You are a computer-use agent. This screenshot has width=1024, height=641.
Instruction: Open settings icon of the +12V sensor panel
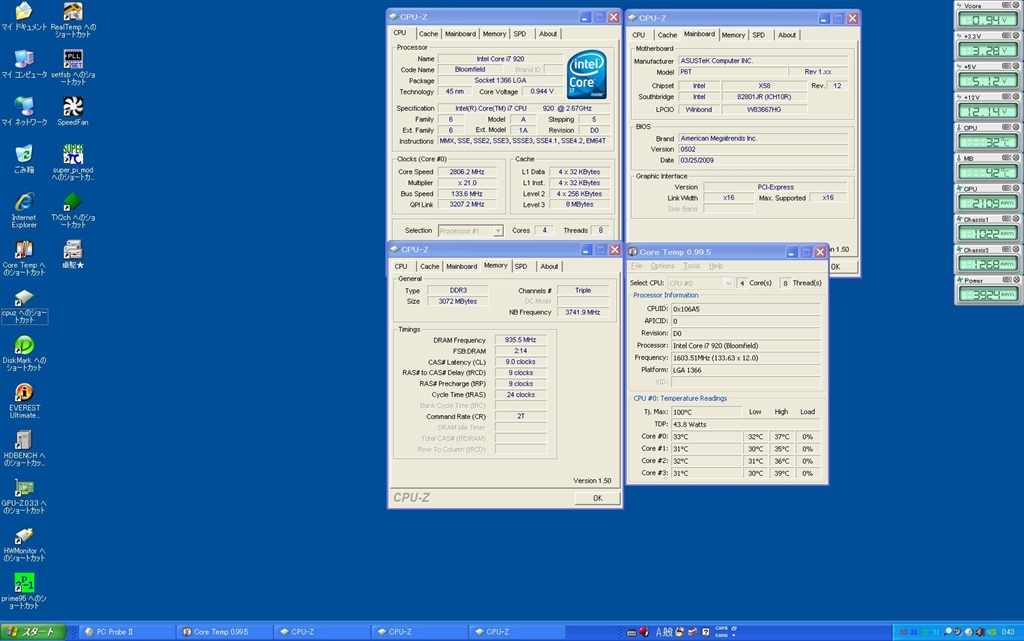1006,97
